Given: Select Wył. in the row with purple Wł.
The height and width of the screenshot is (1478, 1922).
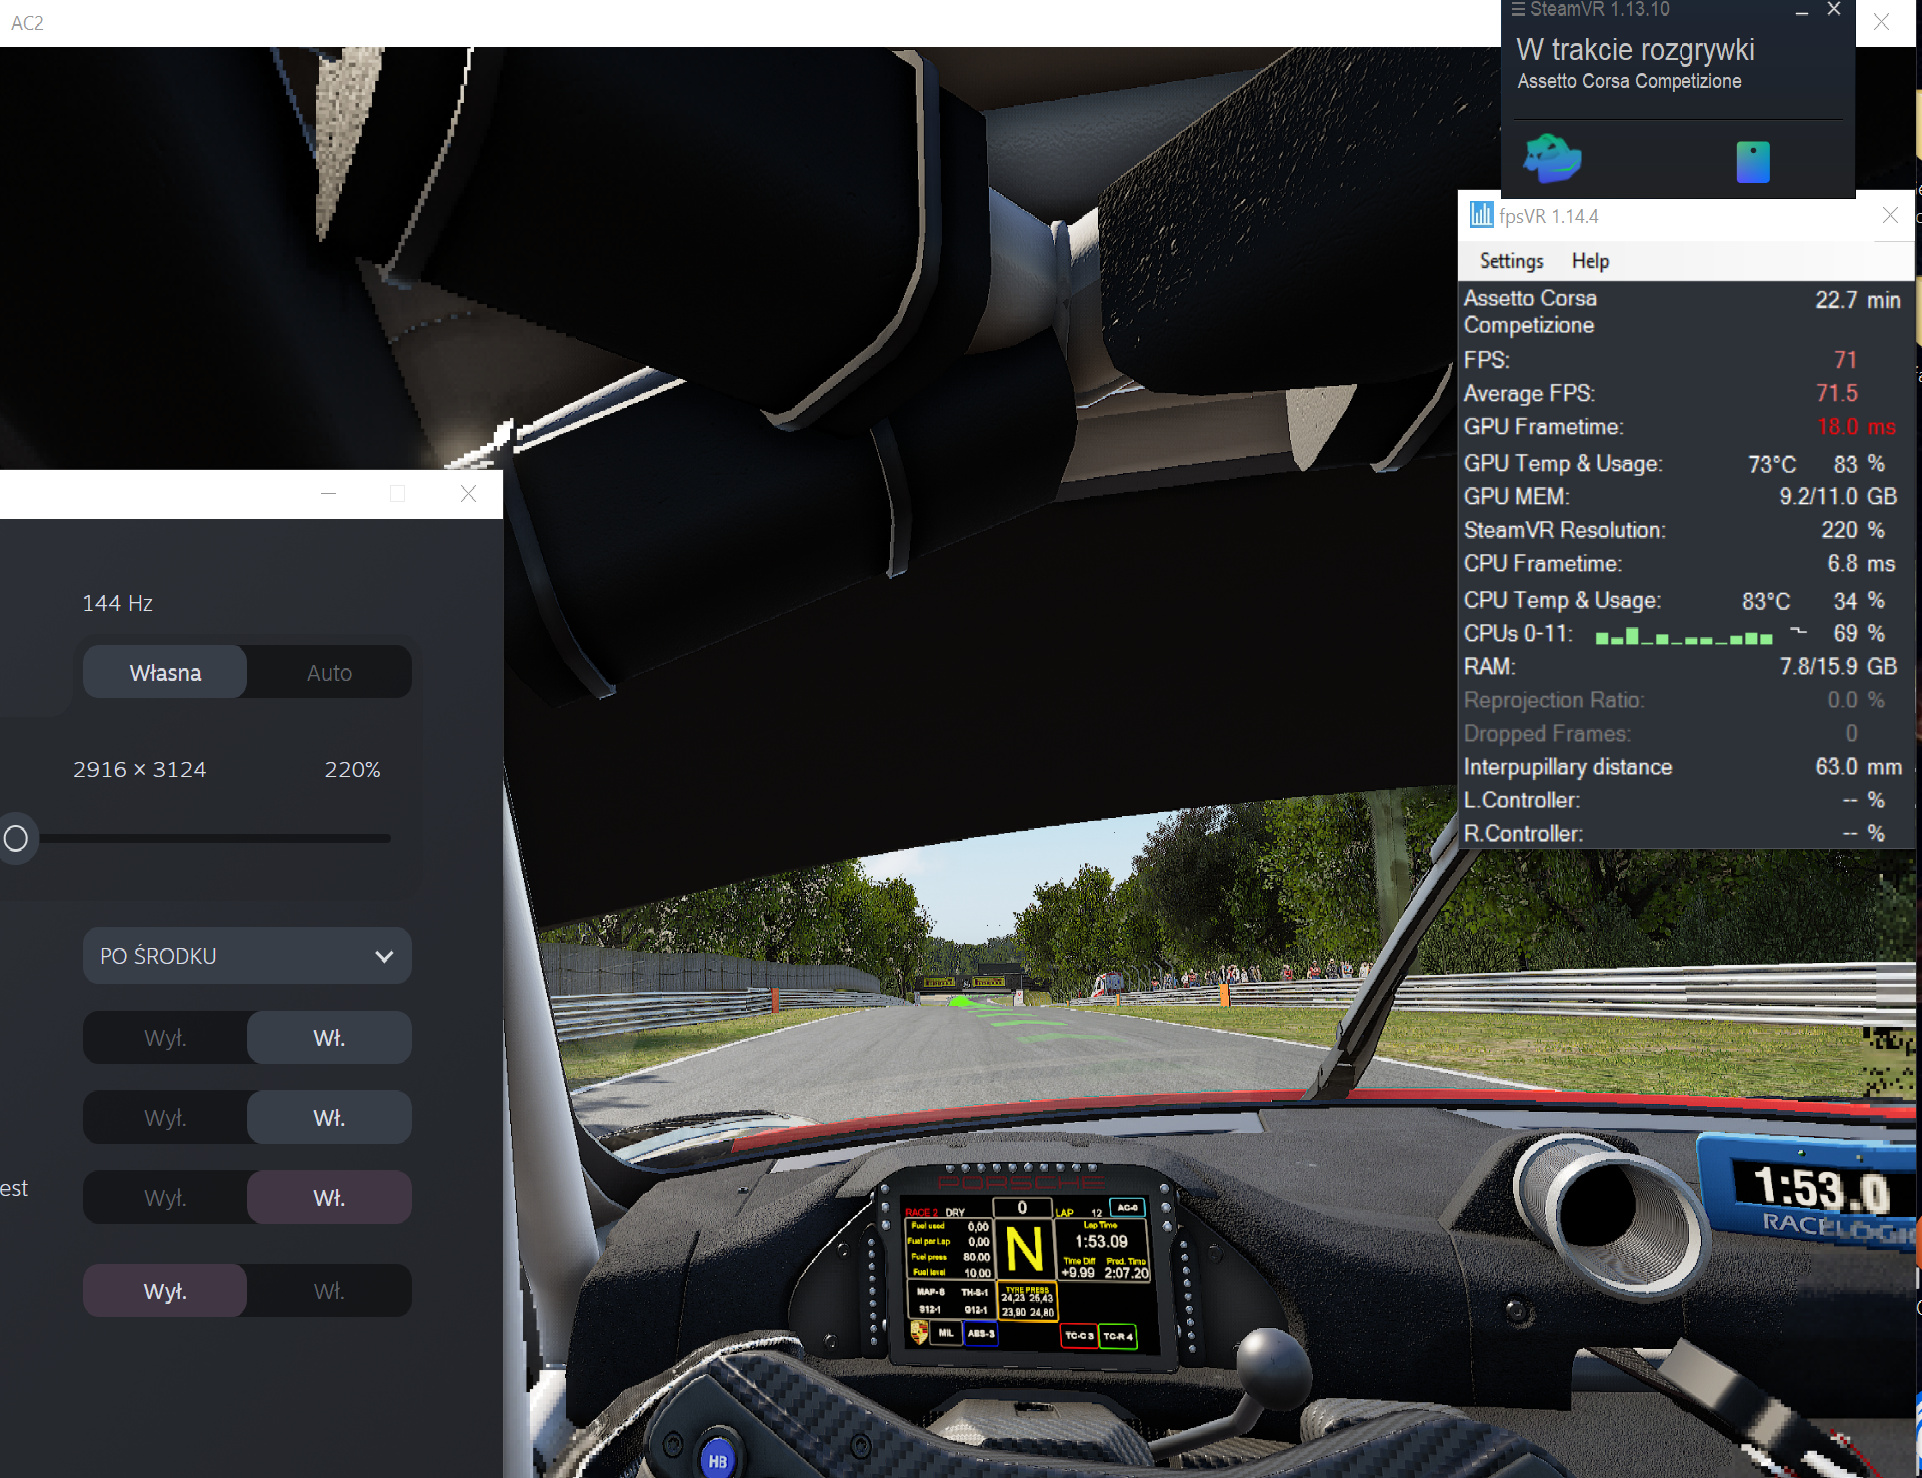Looking at the screenshot, I should pyautogui.click(x=165, y=1198).
